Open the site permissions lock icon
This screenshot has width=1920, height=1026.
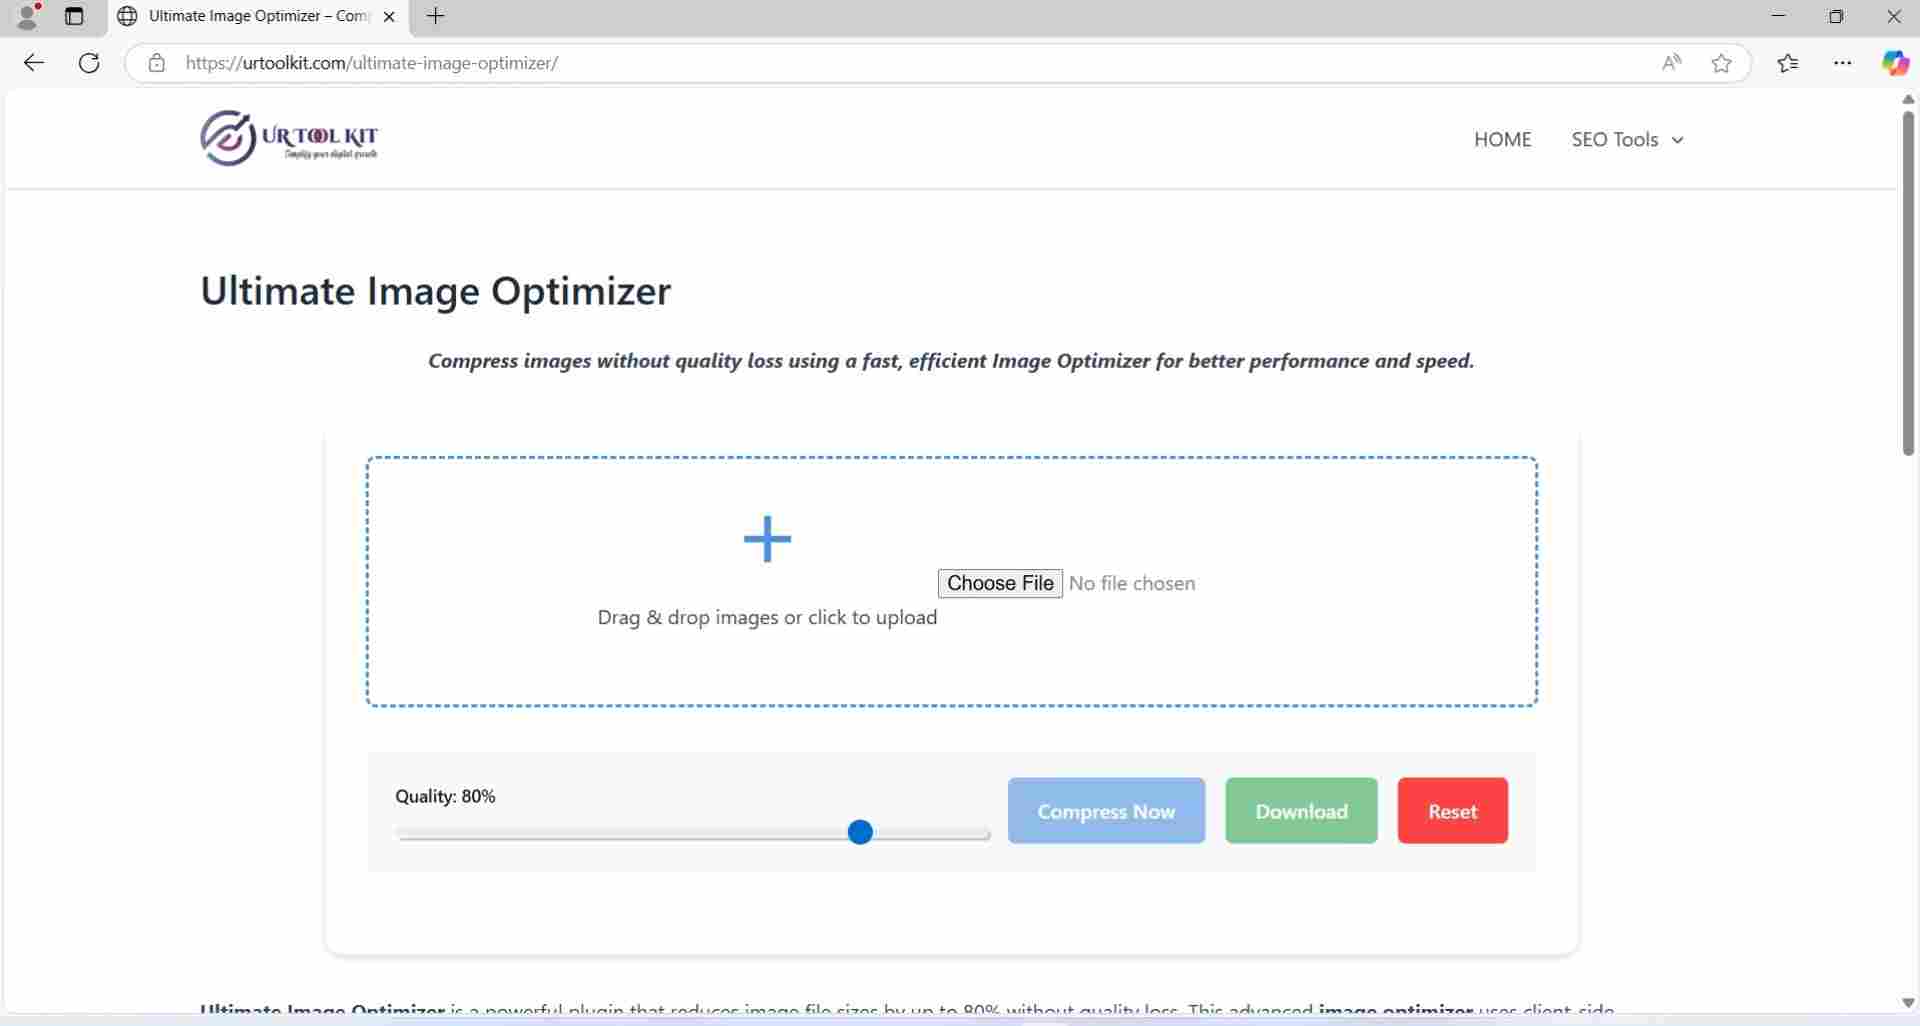coord(156,62)
